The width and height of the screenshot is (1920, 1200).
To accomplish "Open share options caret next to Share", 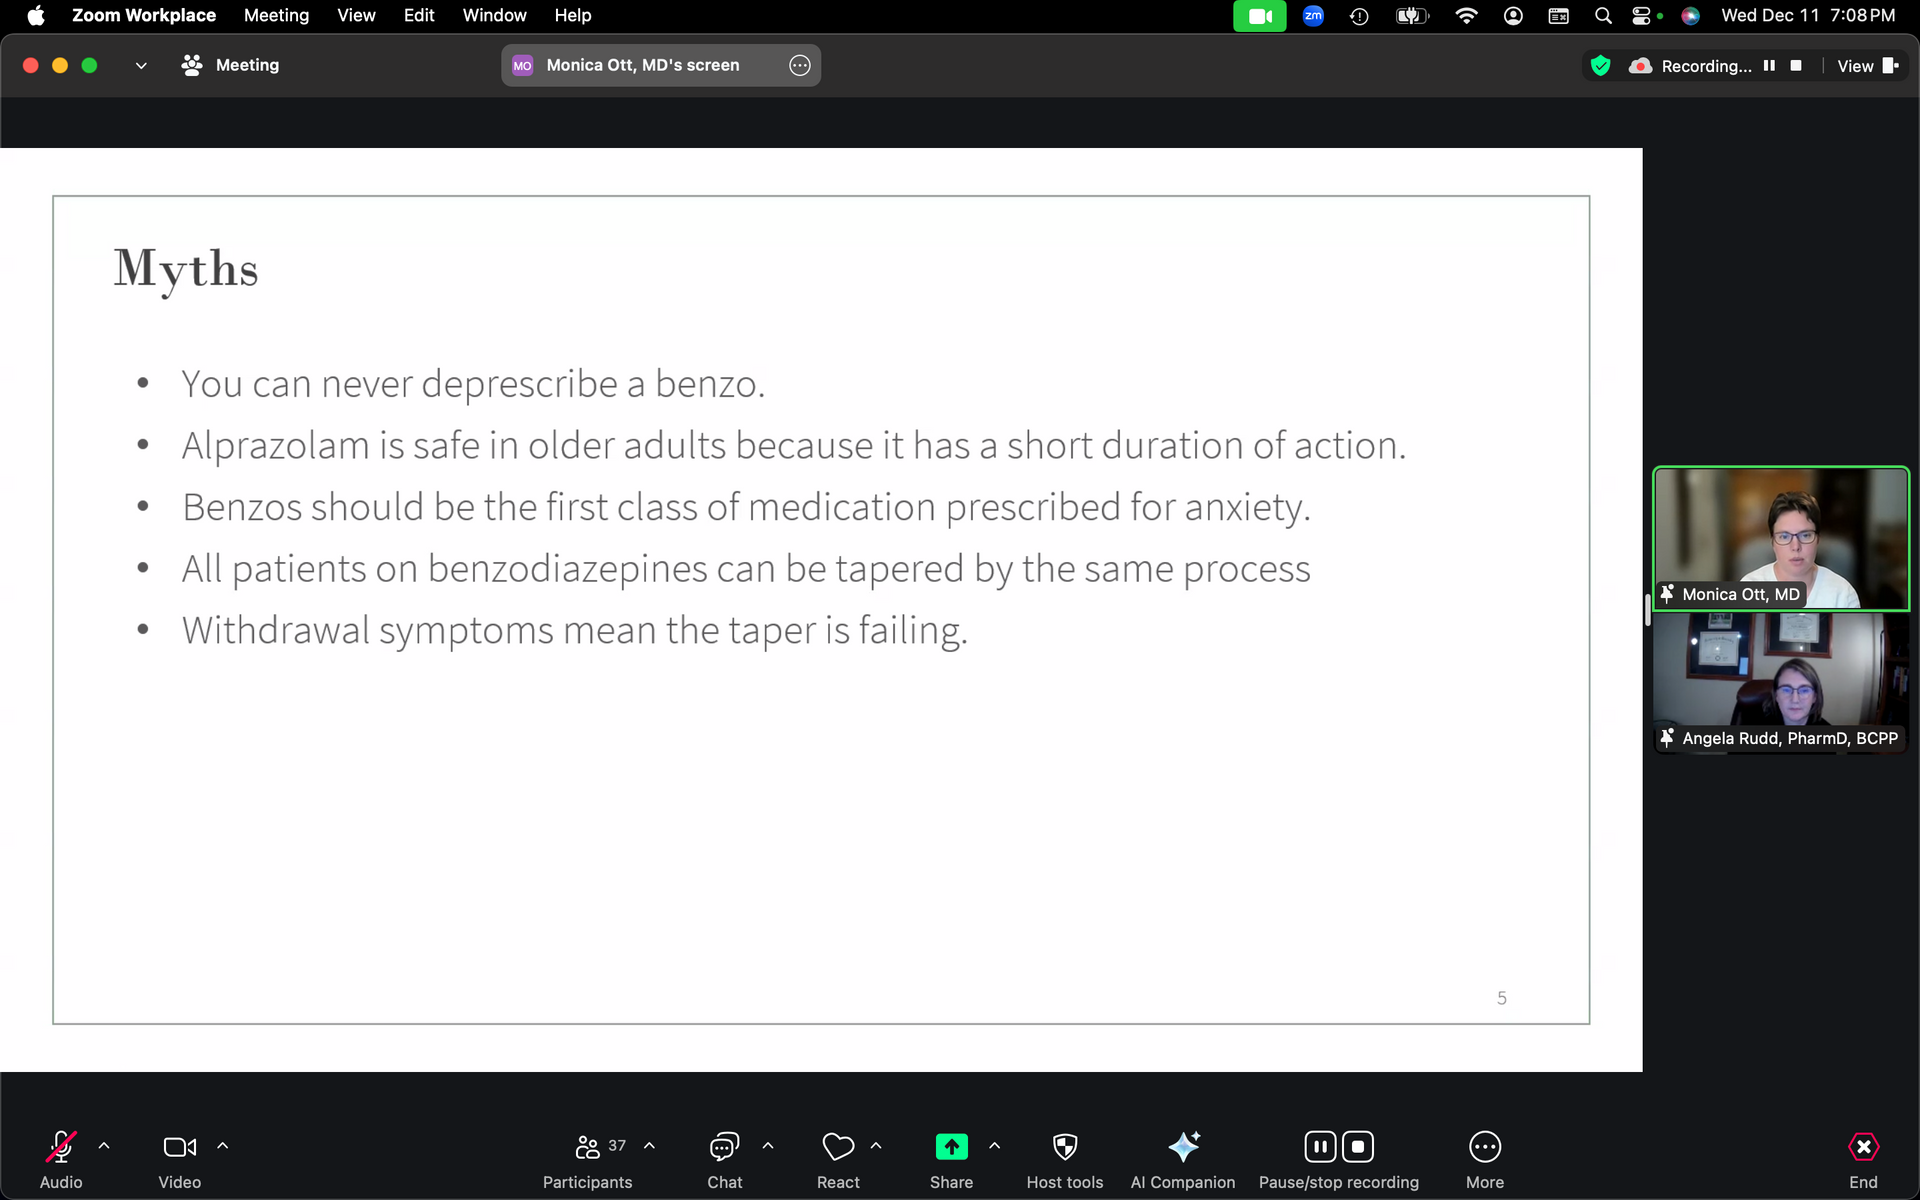I will [x=994, y=1146].
